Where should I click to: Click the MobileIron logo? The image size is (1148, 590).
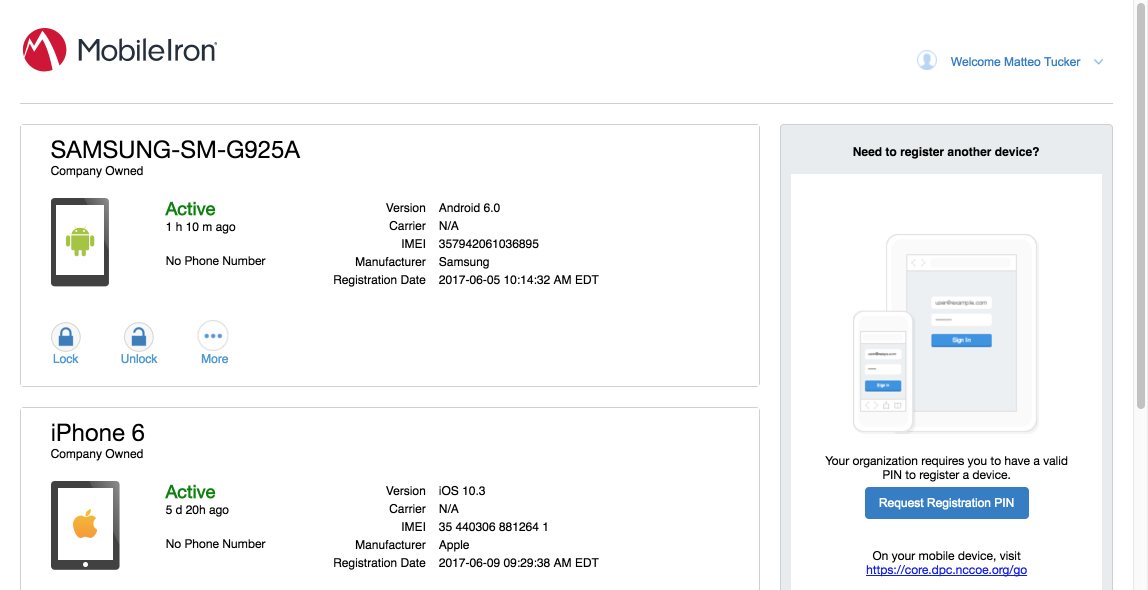[119, 50]
